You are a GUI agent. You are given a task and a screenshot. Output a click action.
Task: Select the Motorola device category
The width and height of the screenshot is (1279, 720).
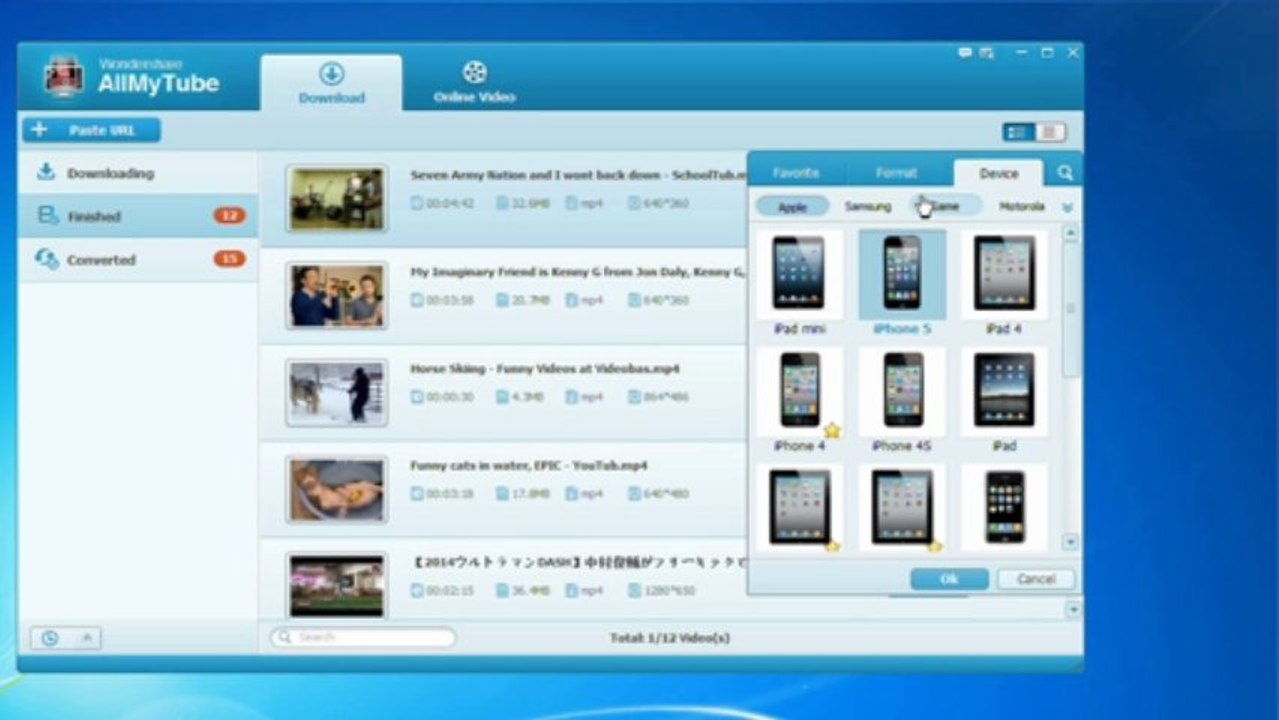point(1022,206)
